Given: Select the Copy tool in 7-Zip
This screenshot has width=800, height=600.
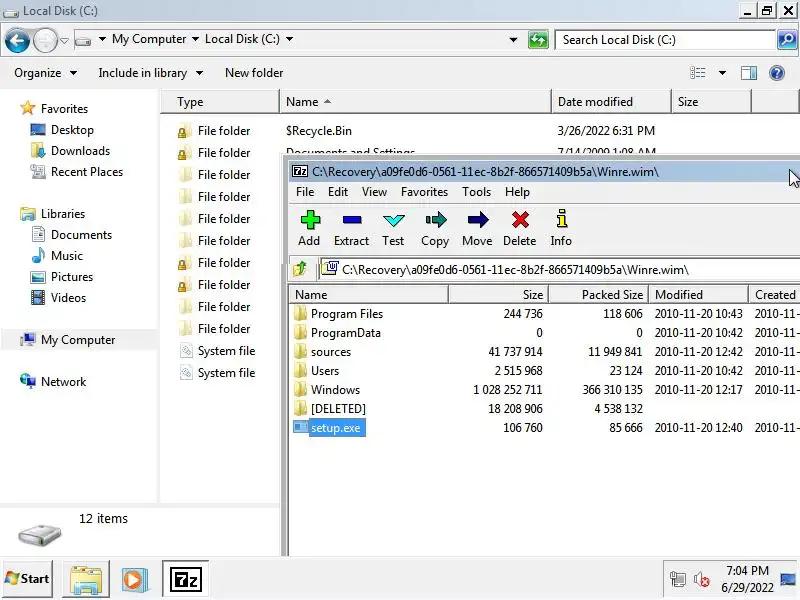Looking at the screenshot, I should click(435, 229).
